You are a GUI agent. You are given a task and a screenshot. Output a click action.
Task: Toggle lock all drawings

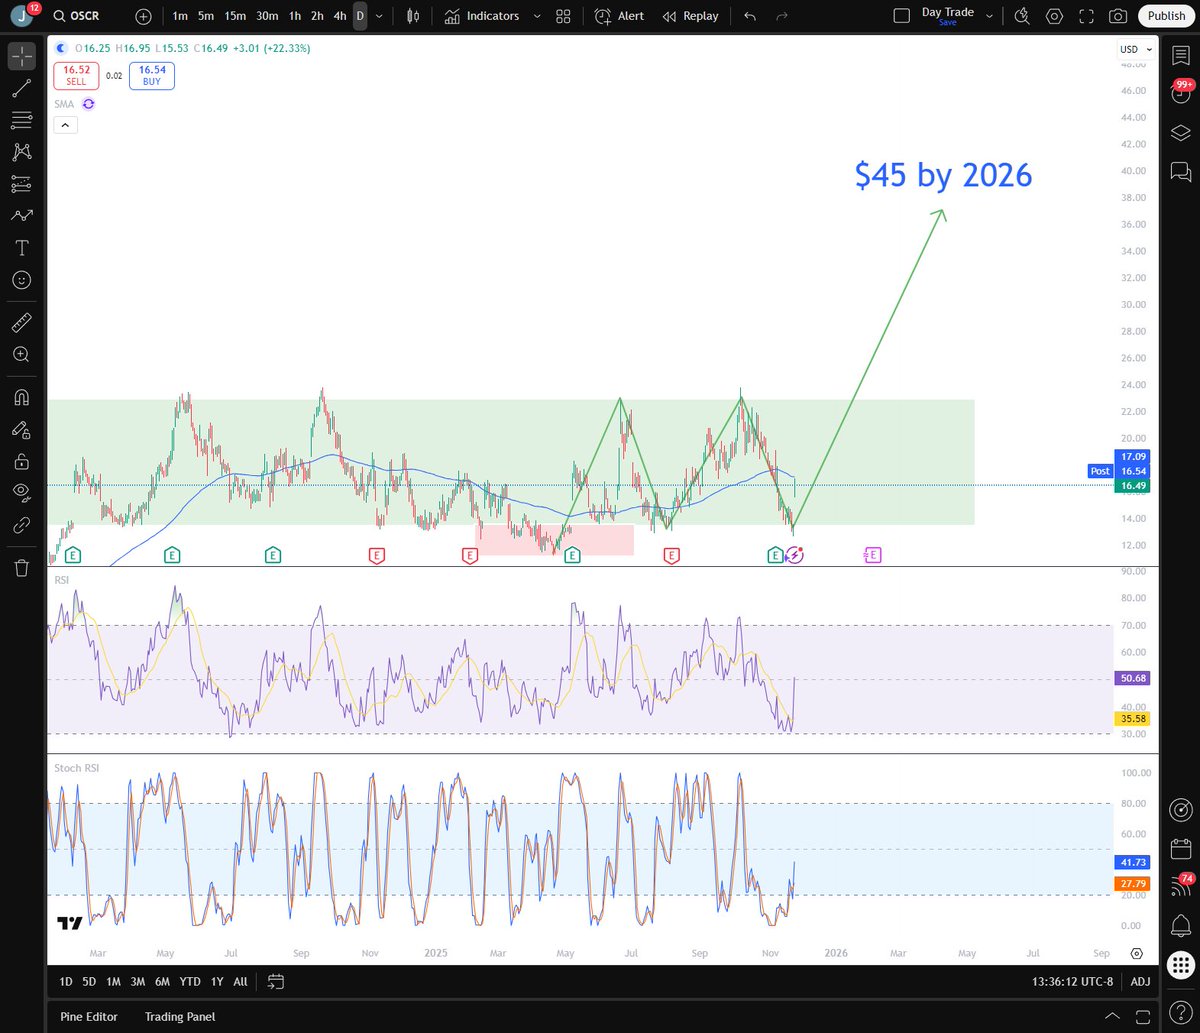22,460
